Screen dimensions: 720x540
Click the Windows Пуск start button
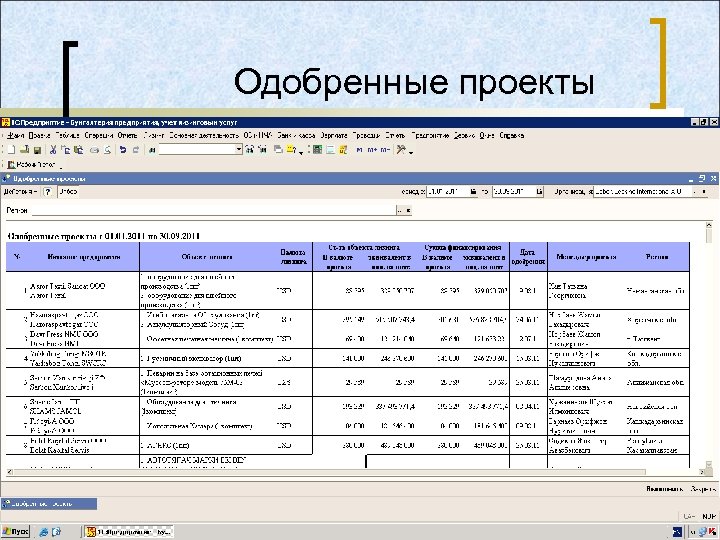coord(15,532)
